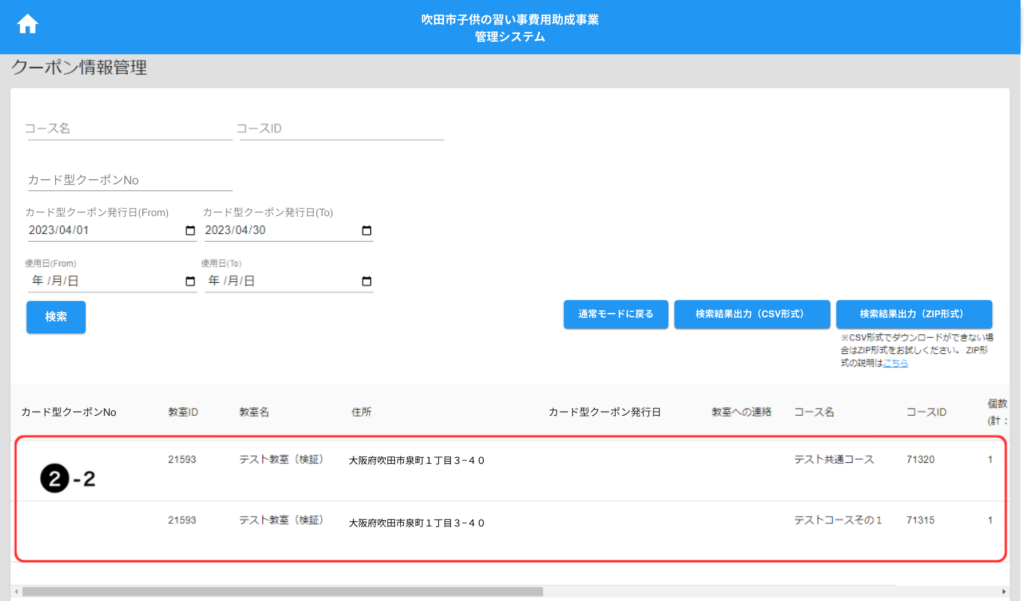This screenshot has width=1024, height=601.
Task: Open the こちら link for ZIP explanation
Action: tap(895, 363)
